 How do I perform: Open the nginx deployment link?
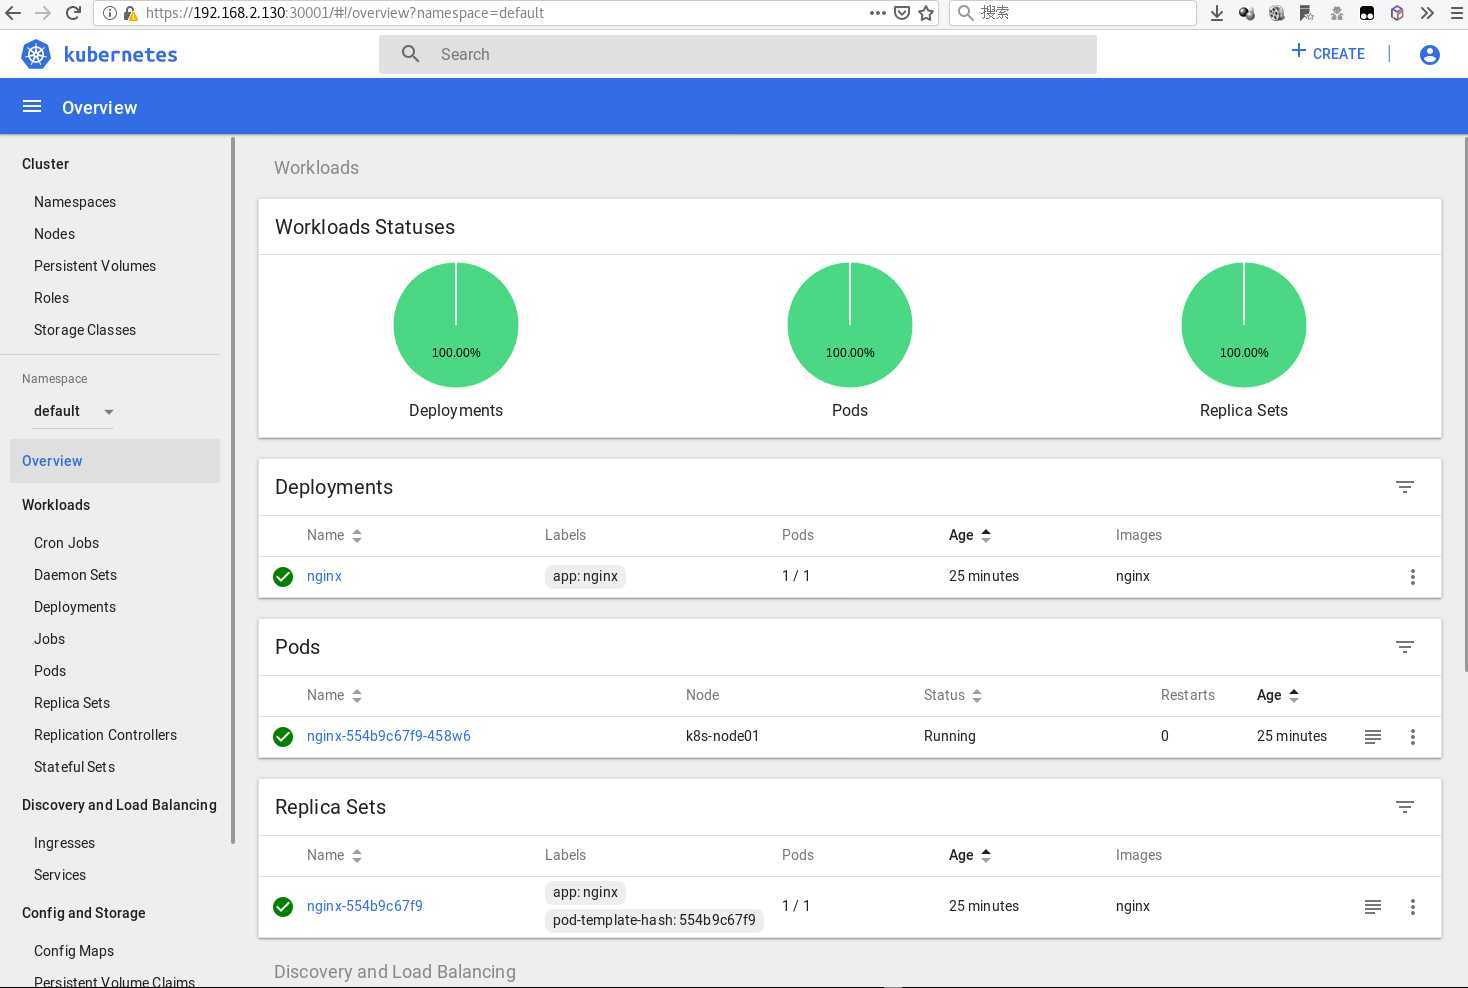coord(324,576)
